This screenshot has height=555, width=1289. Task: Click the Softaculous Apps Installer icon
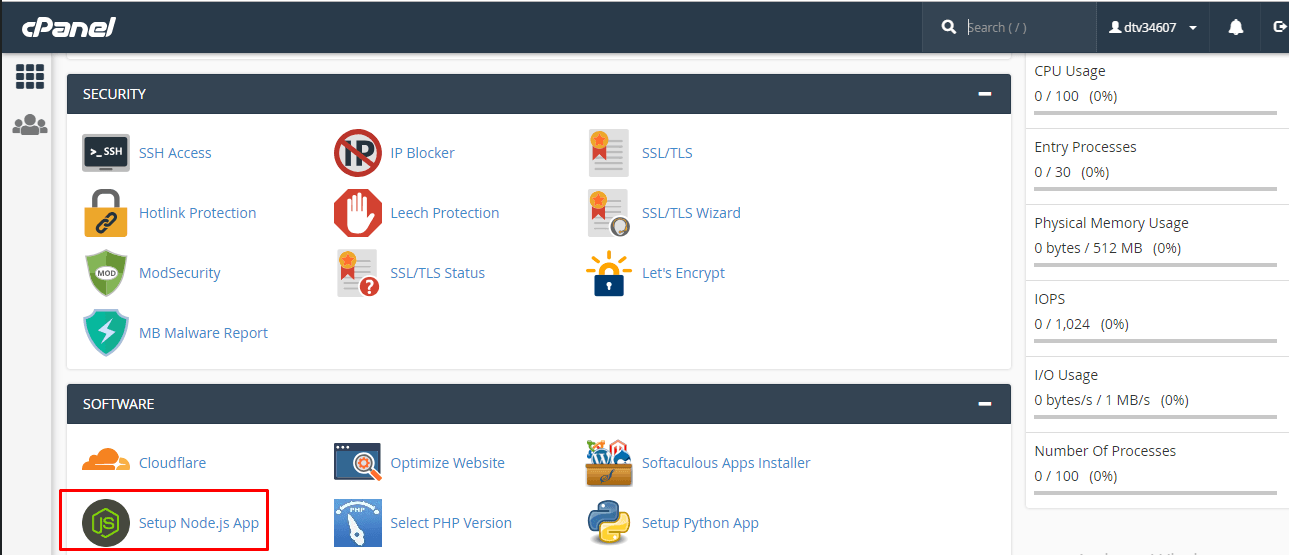609,463
